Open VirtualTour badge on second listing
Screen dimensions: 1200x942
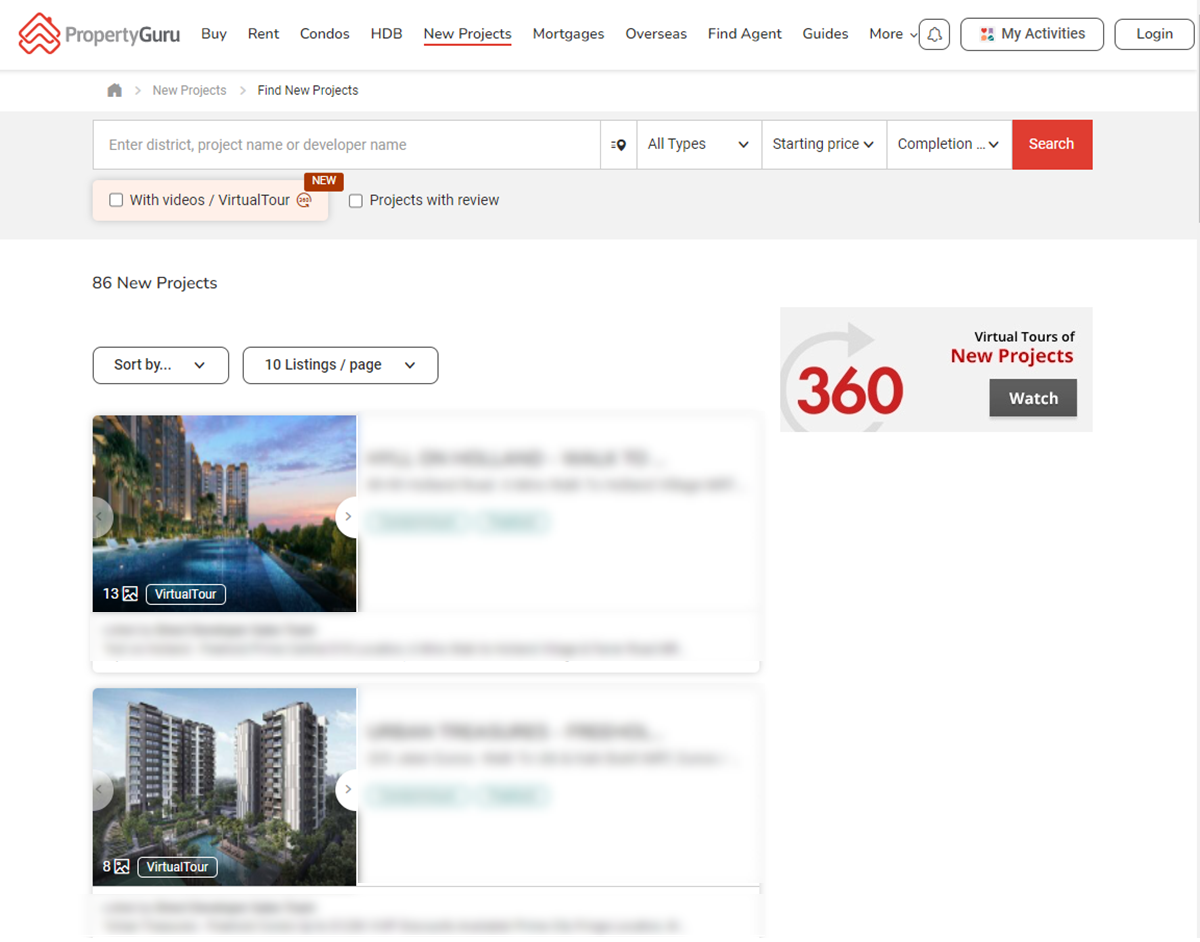click(x=178, y=867)
